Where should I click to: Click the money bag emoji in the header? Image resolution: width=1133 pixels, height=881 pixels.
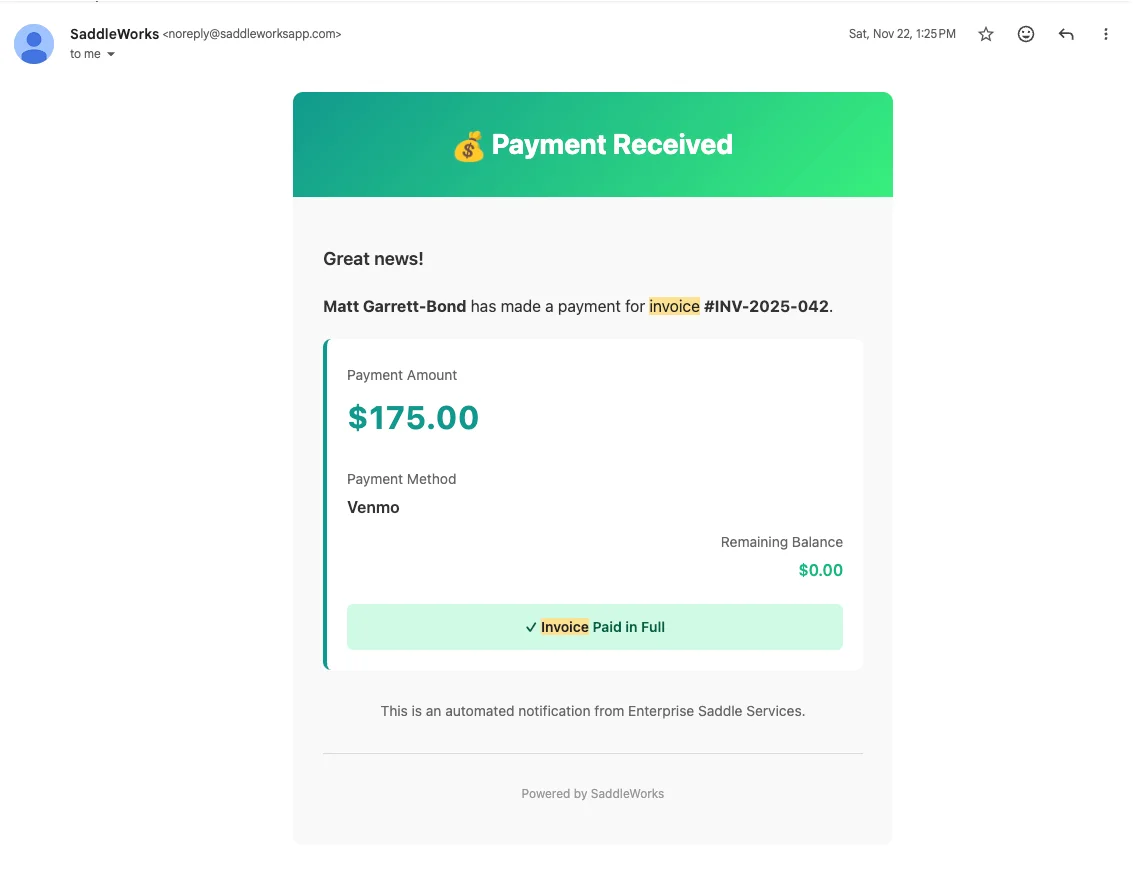click(x=468, y=144)
